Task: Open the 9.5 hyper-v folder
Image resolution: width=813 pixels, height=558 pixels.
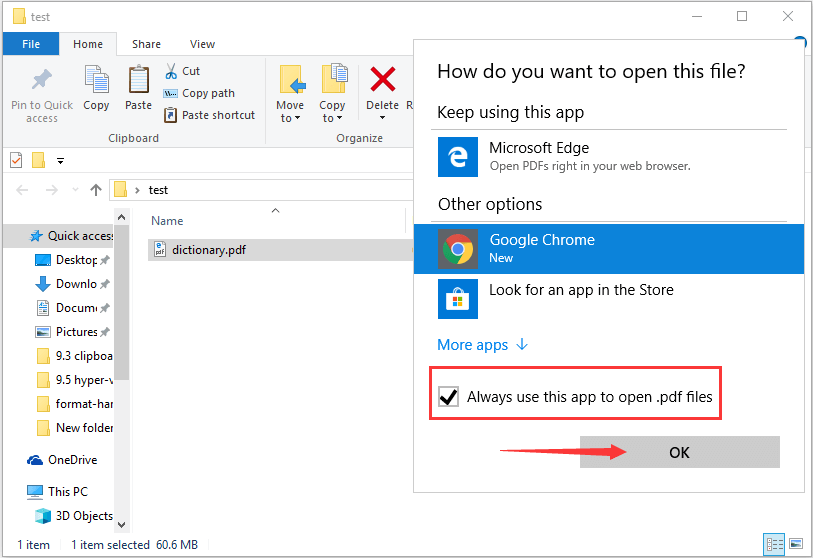Action: pyautogui.click(x=75, y=380)
